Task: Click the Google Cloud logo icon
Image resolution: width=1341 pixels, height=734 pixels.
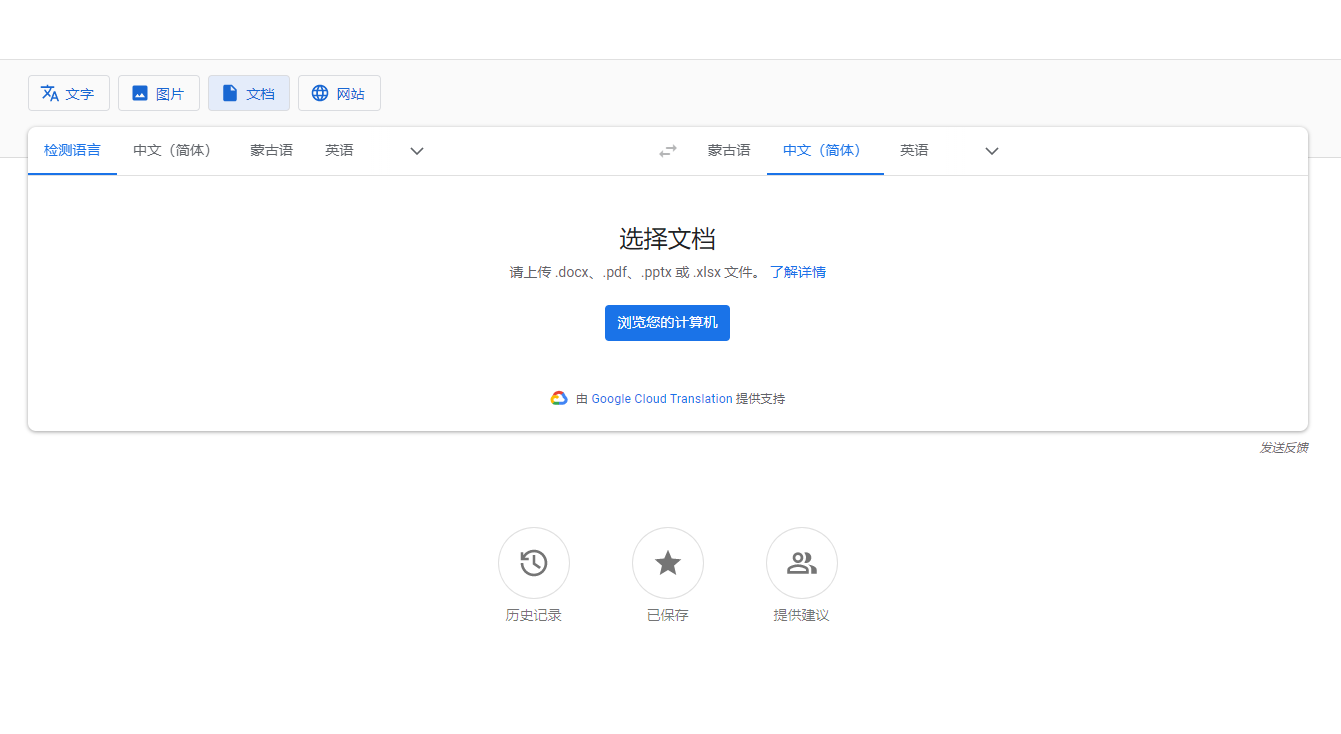Action: click(x=559, y=398)
